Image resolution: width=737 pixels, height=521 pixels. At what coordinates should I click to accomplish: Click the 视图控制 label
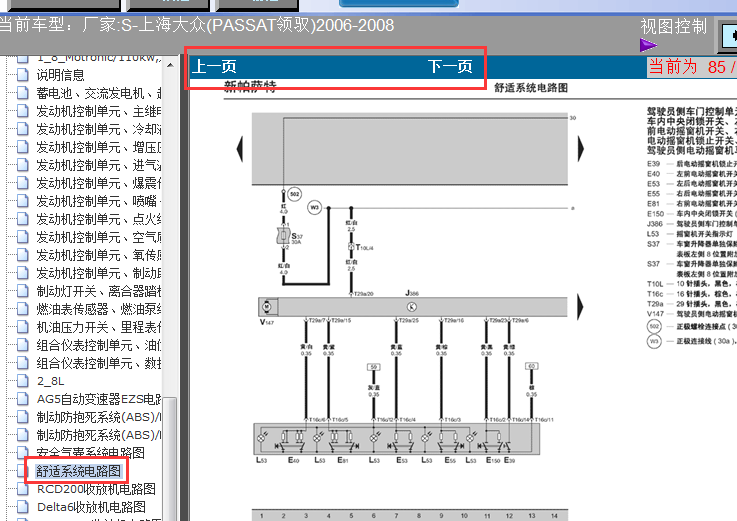click(674, 26)
